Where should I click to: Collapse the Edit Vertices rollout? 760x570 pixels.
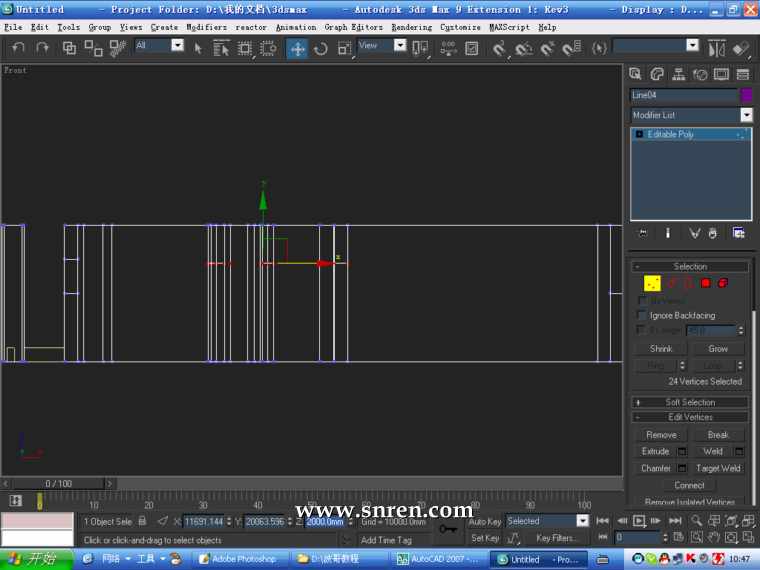[690, 417]
